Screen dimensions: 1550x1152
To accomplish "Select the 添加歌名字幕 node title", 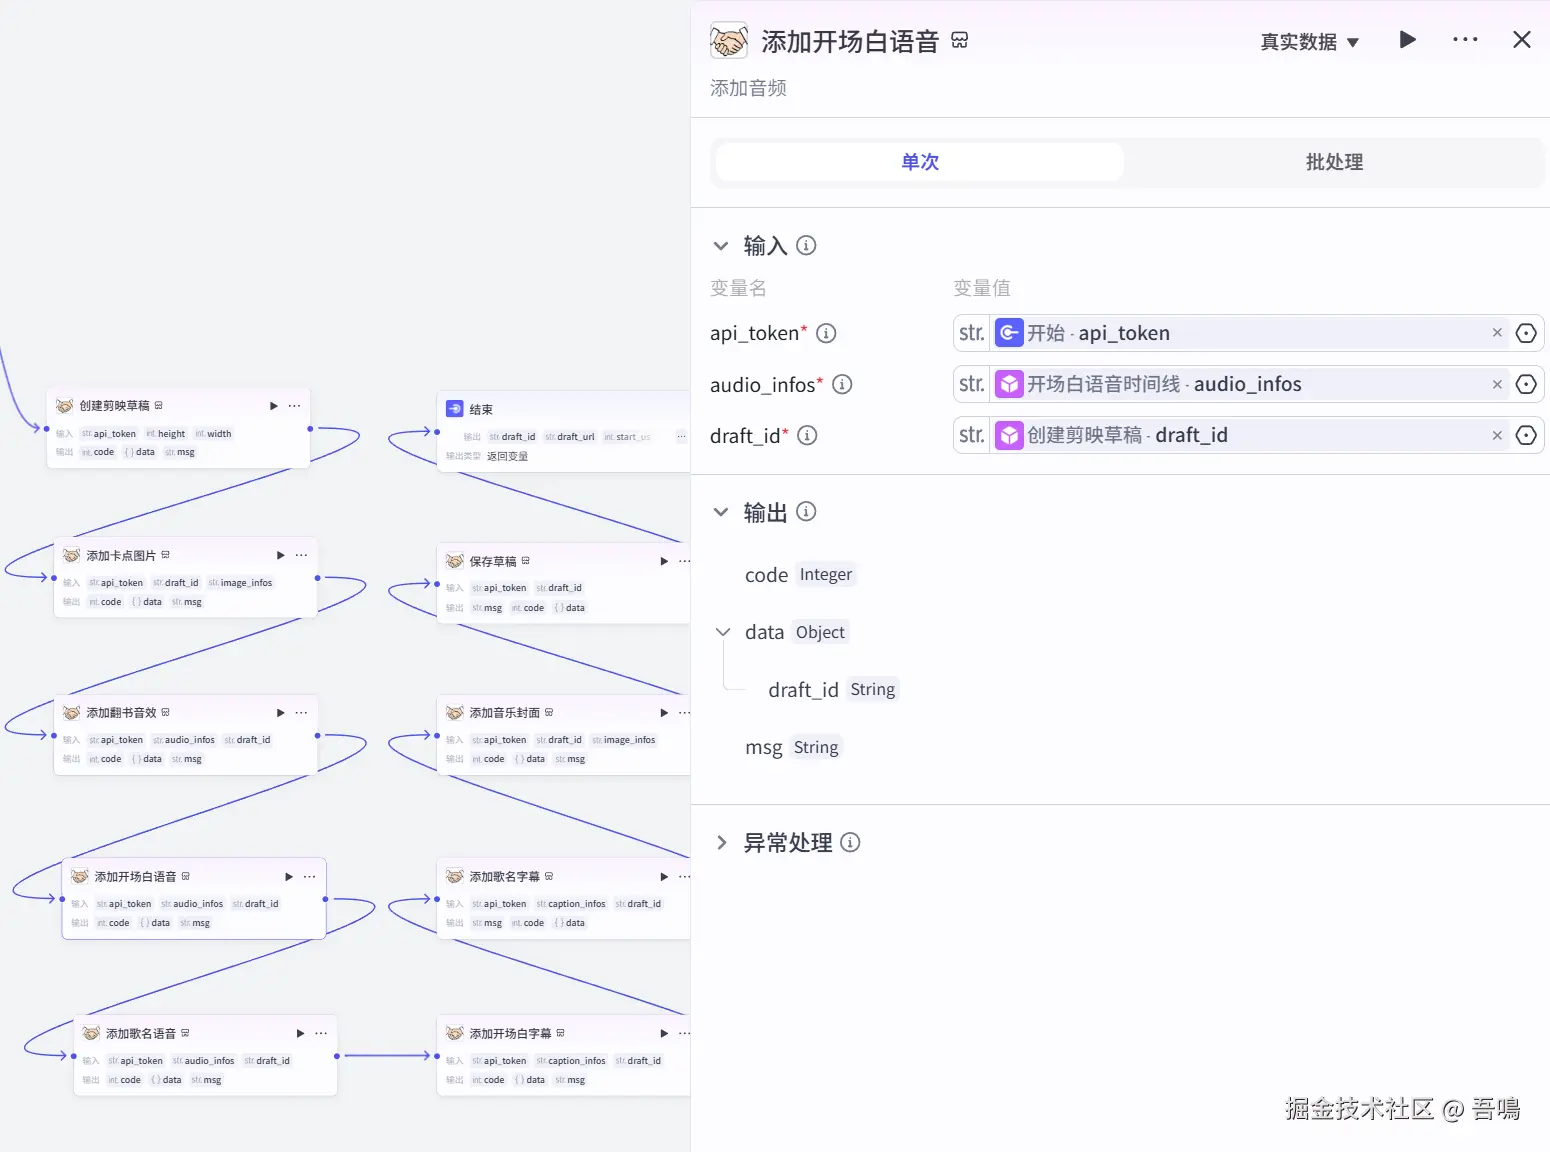I will (x=505, y=877).
